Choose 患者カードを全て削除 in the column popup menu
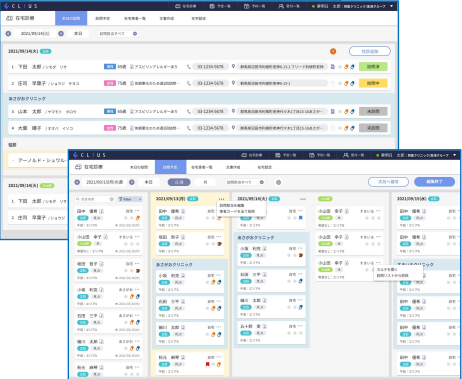Viewport: 462px width, 379px height. click(x=237, y=211)
